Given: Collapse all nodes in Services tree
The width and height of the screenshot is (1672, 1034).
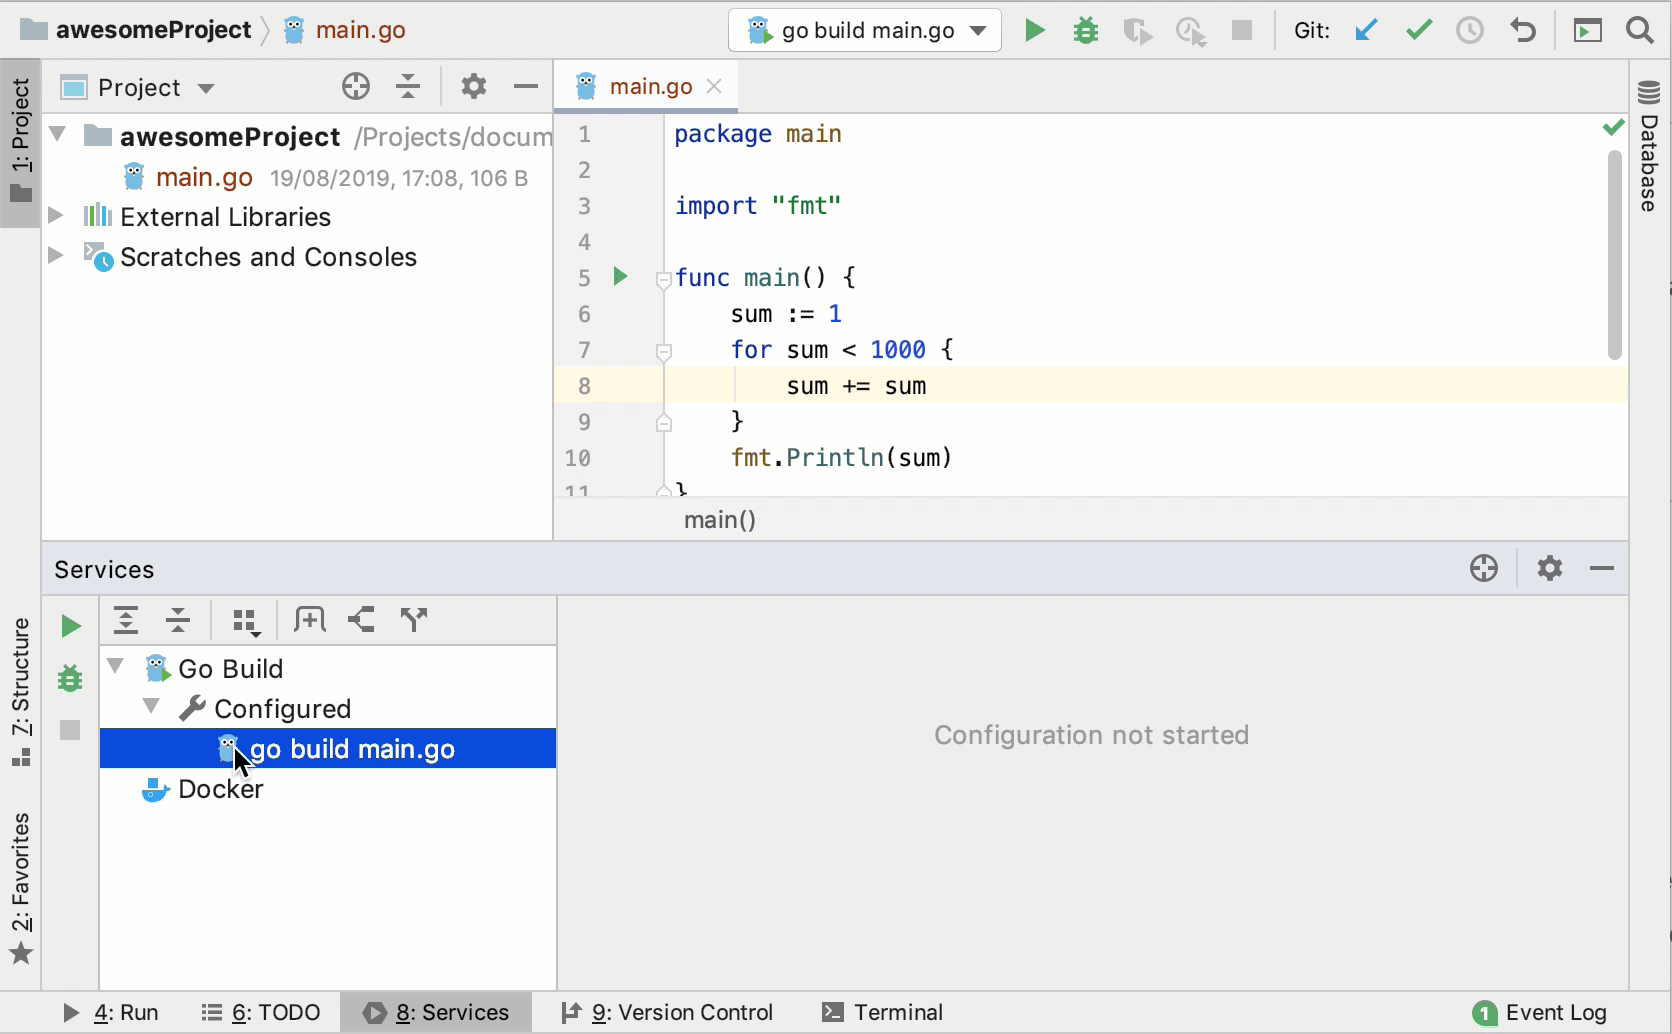Looking at the screenshot, I should (x=178, y=620).
